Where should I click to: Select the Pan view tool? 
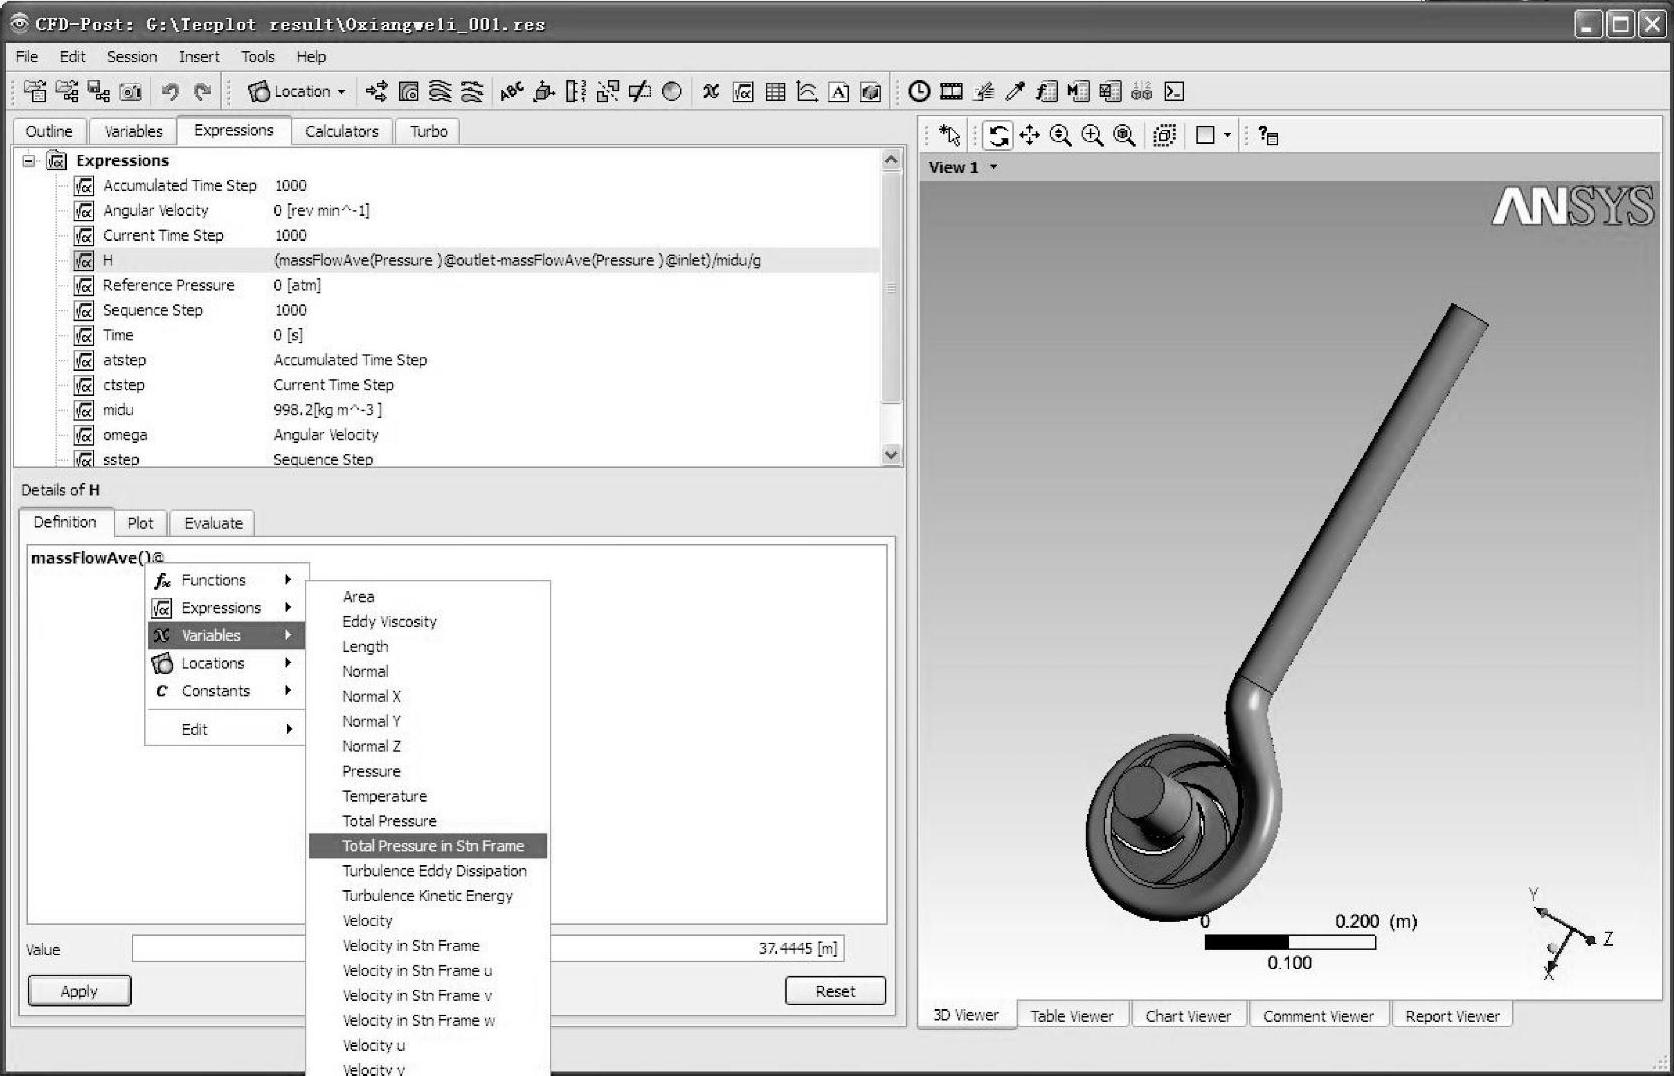1029,135
